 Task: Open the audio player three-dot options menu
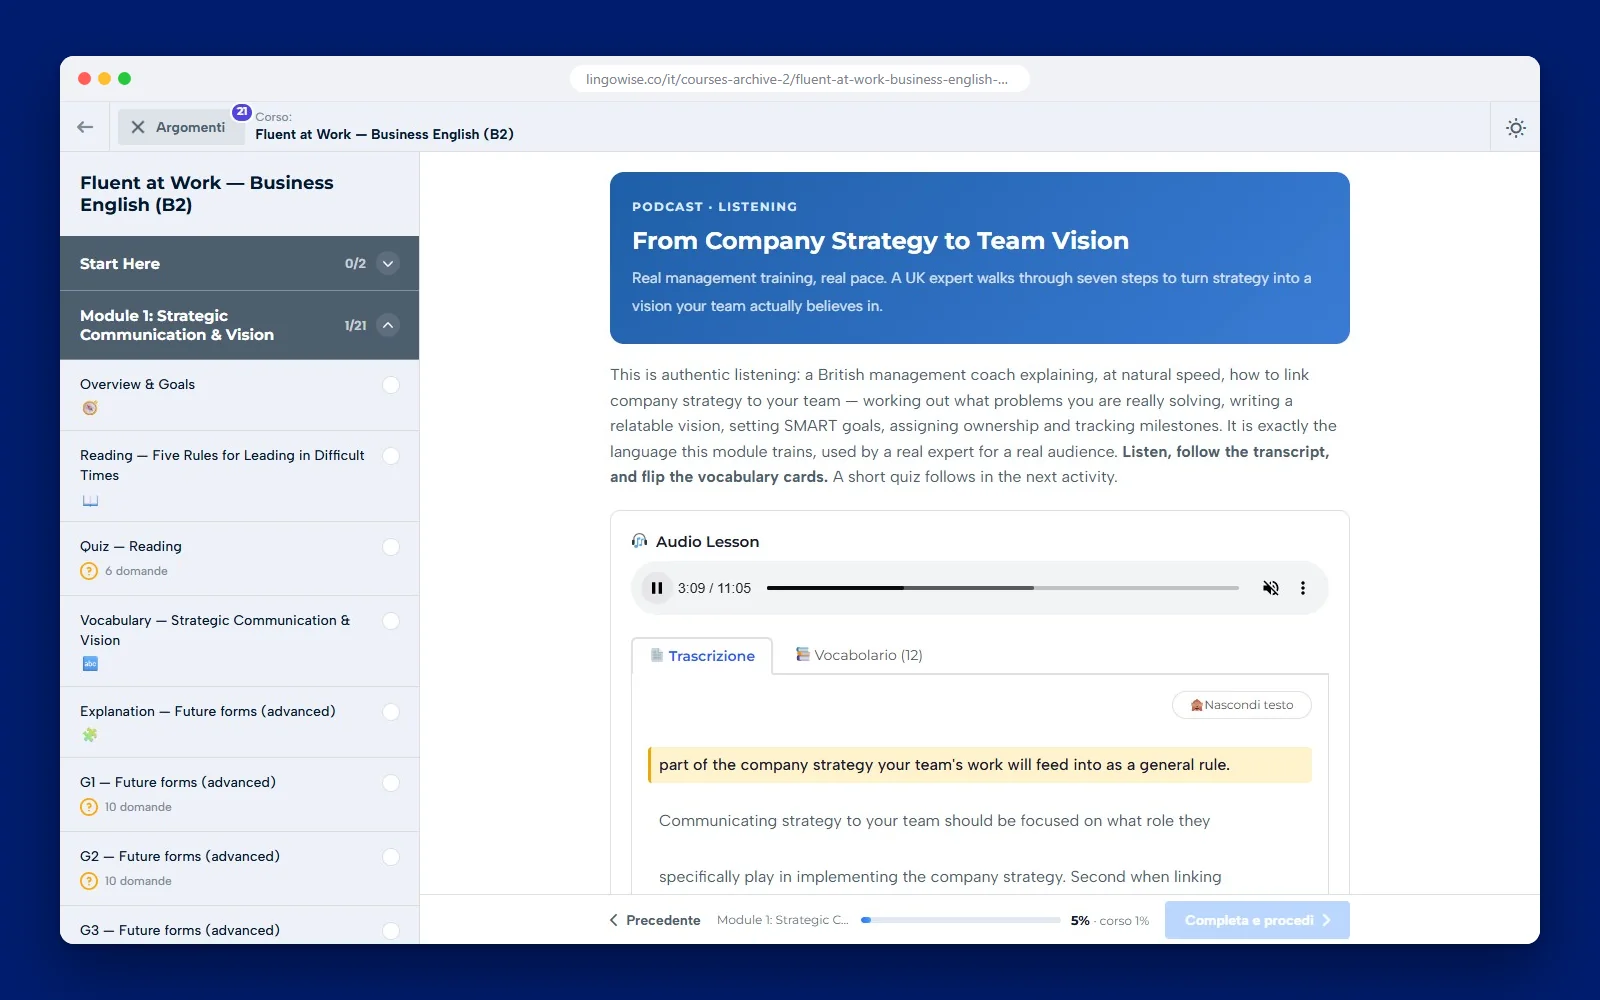[1302, 588]
